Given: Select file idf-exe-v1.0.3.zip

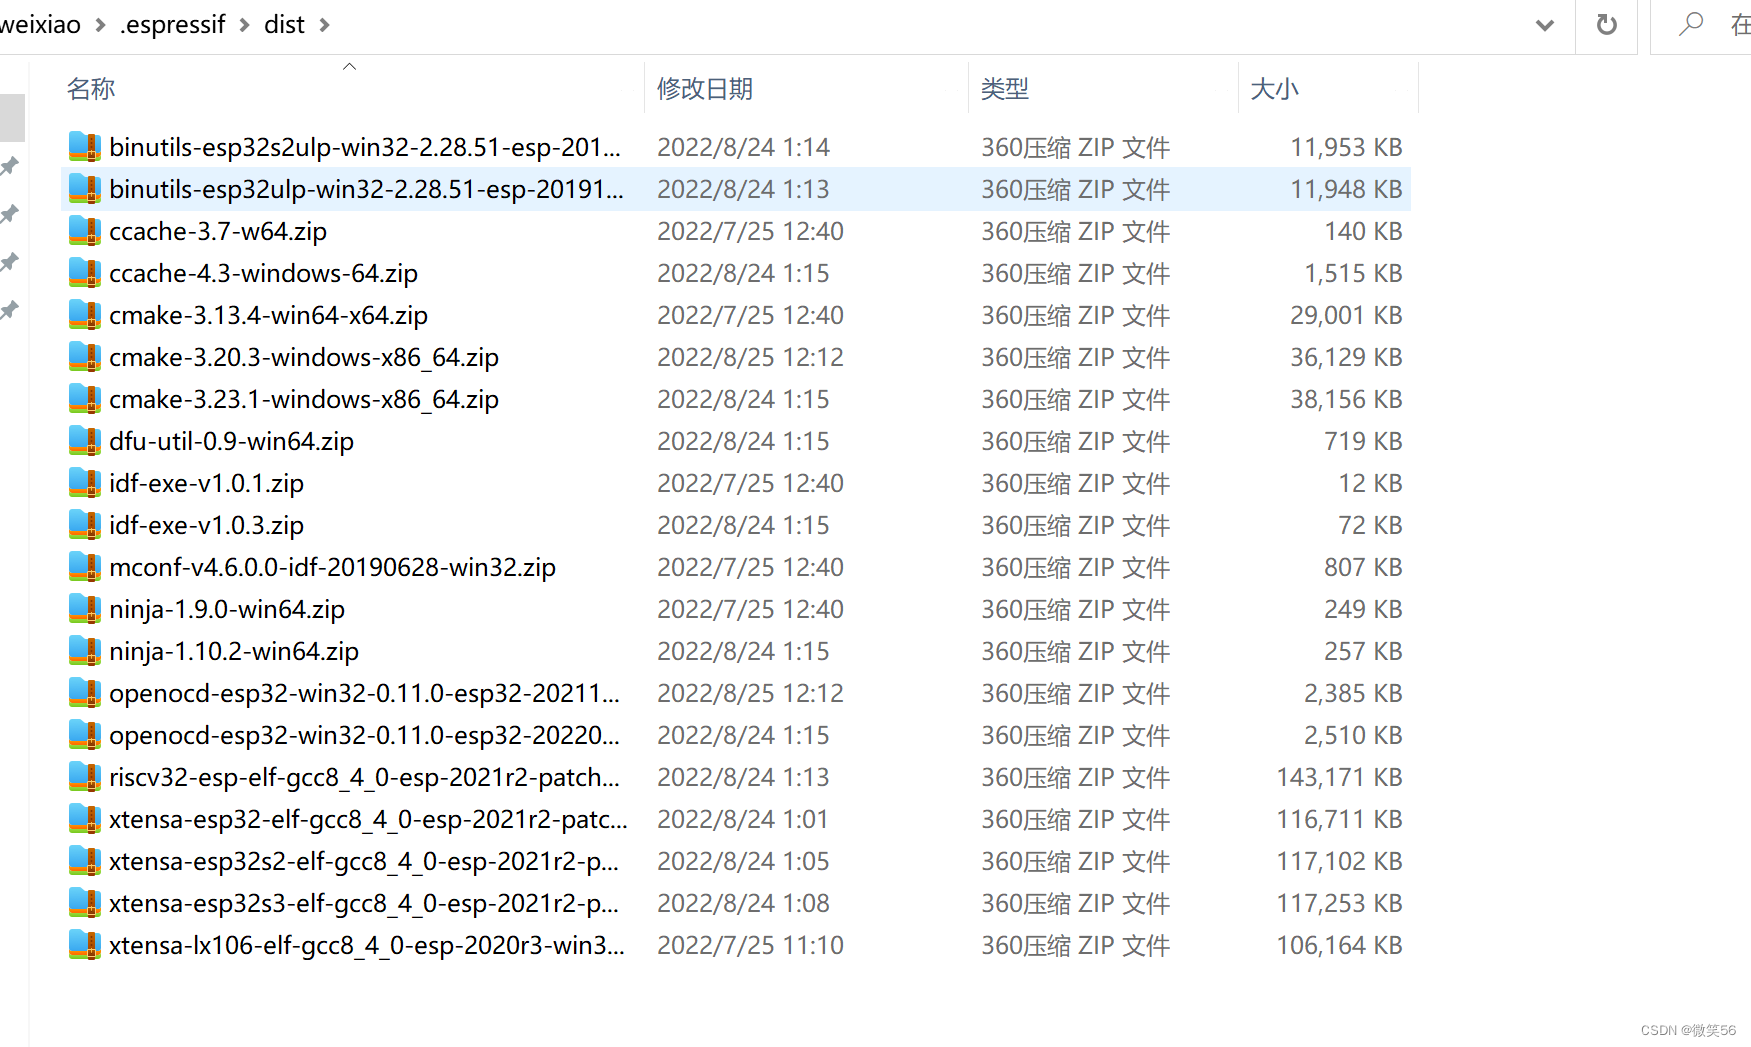Looking at the screenshot, I should coord(206,525).
